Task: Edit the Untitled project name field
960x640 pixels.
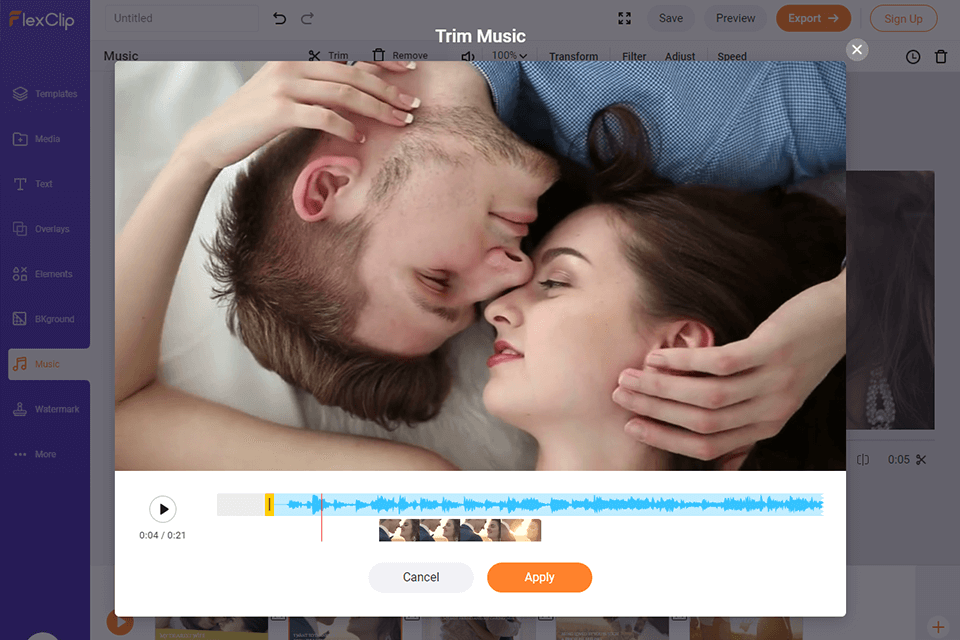Action: point(182,18)
